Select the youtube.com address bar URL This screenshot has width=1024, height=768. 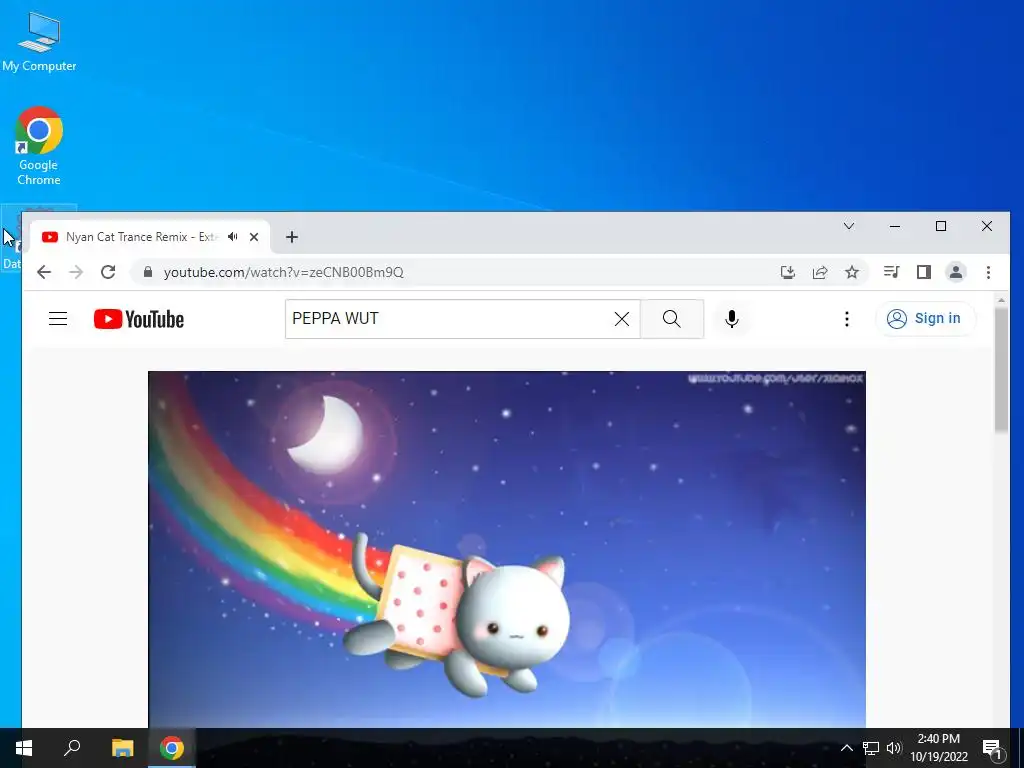click(x=283, y=272)
